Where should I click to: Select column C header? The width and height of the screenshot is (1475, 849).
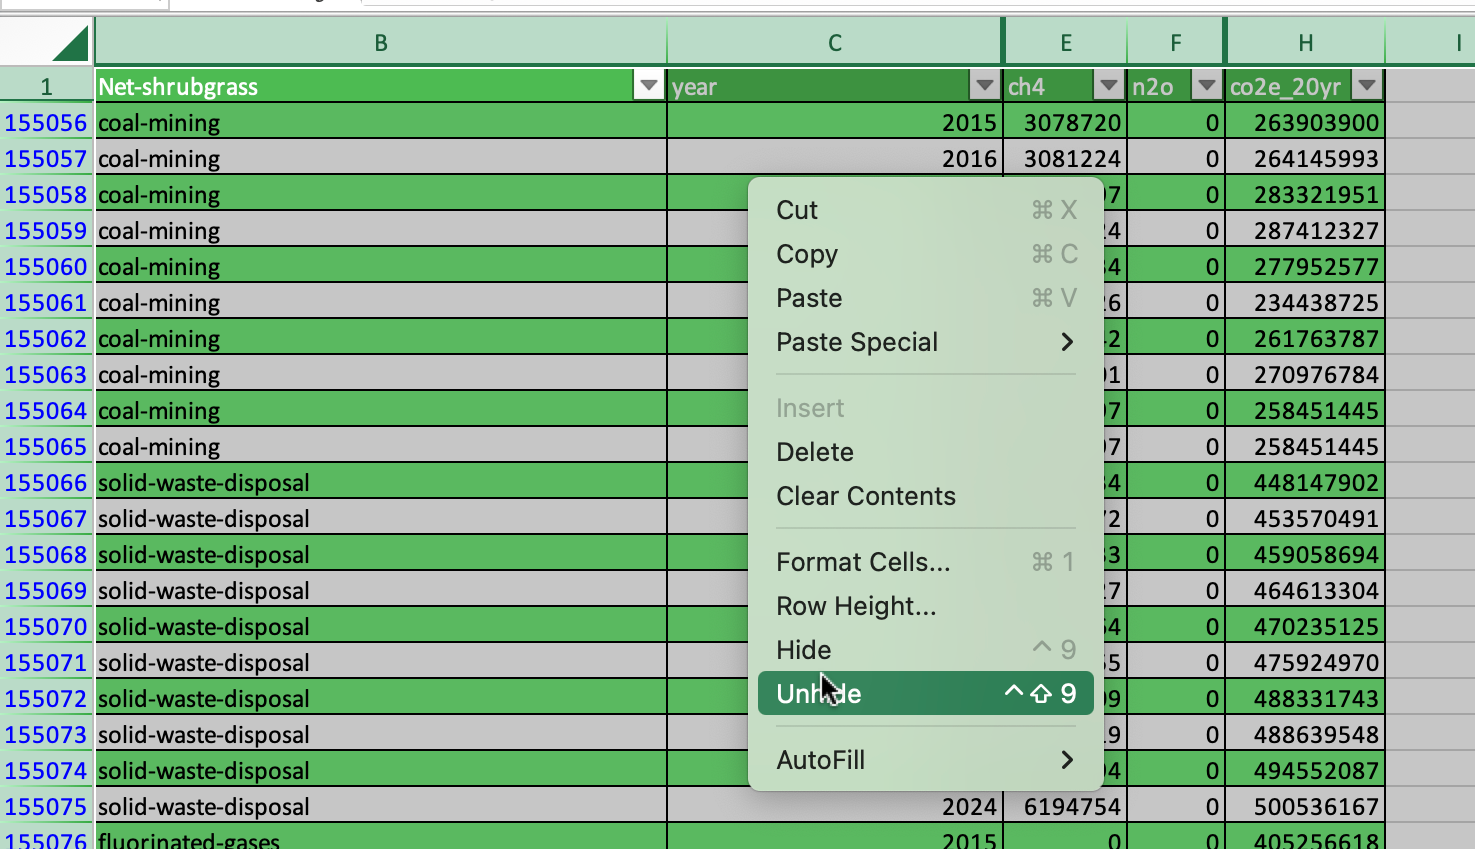coord(835,42)
